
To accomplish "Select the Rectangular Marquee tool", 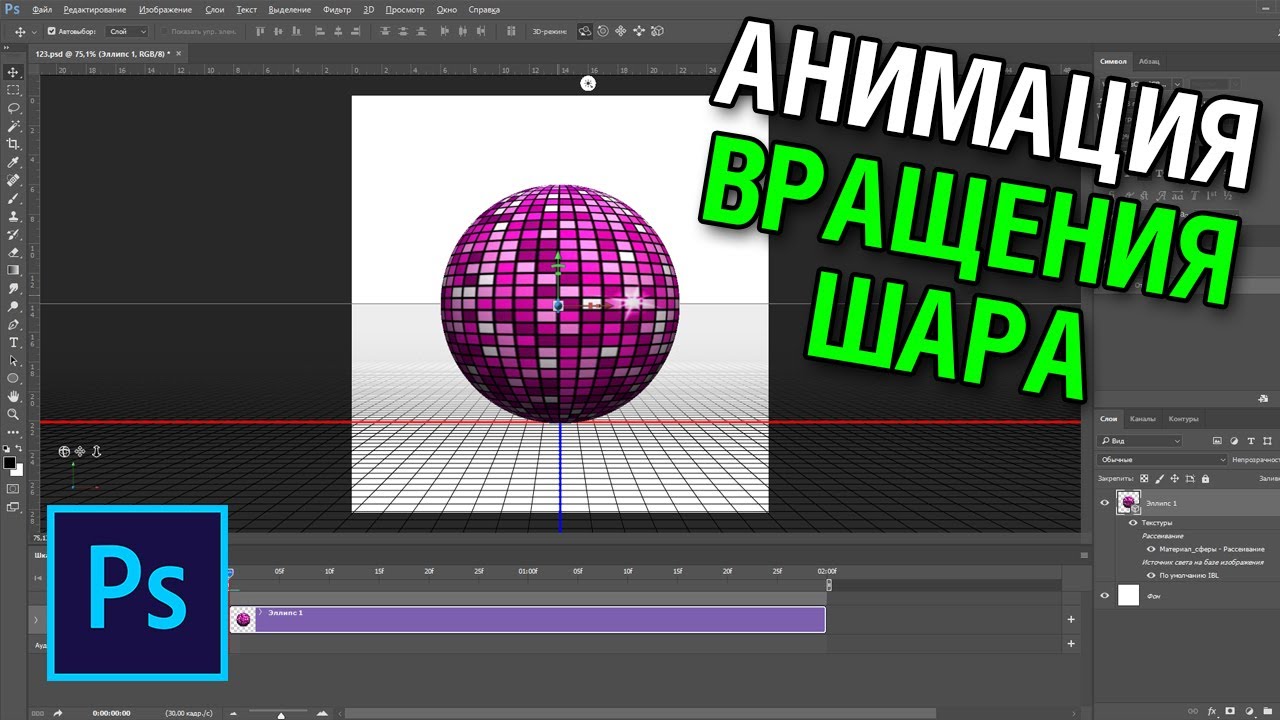I will [14, 90].
